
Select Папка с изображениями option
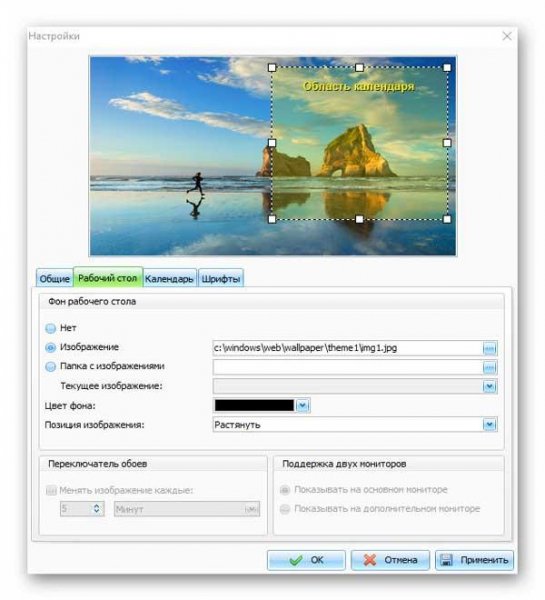51,367
